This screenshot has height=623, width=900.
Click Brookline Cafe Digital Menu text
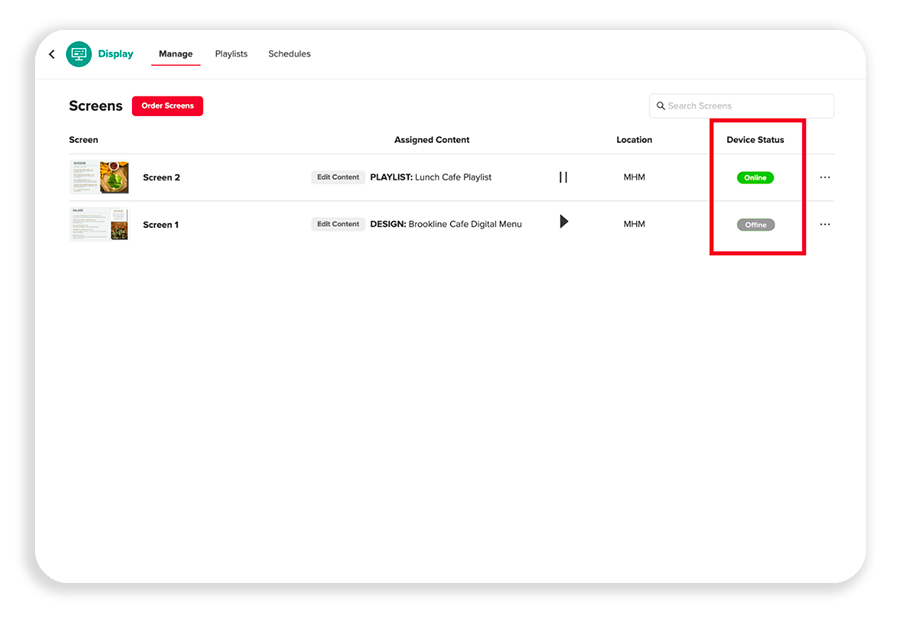tap(465, 224)
